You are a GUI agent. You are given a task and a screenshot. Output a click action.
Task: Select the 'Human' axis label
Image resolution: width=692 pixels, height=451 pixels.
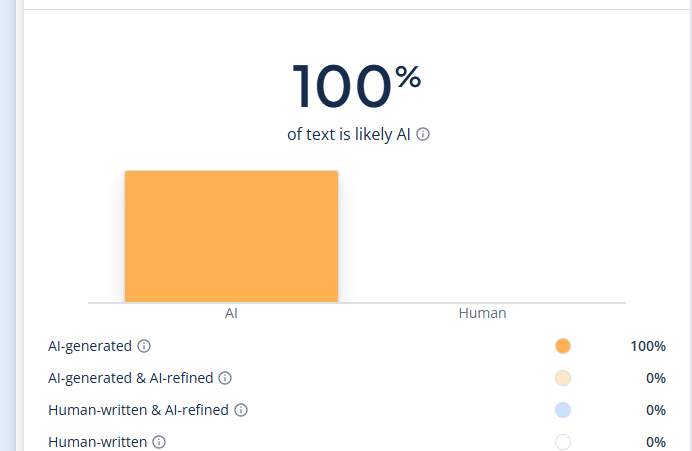[x=482, y=313]
